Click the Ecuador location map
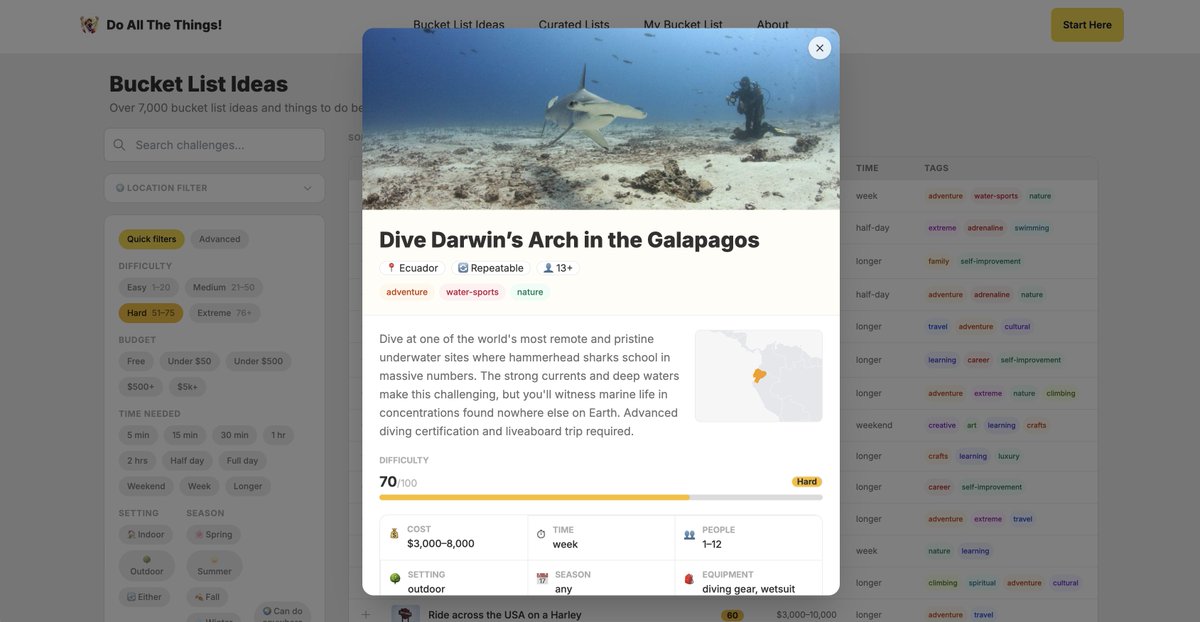The image size is (1200, 622). click(759, 376)
